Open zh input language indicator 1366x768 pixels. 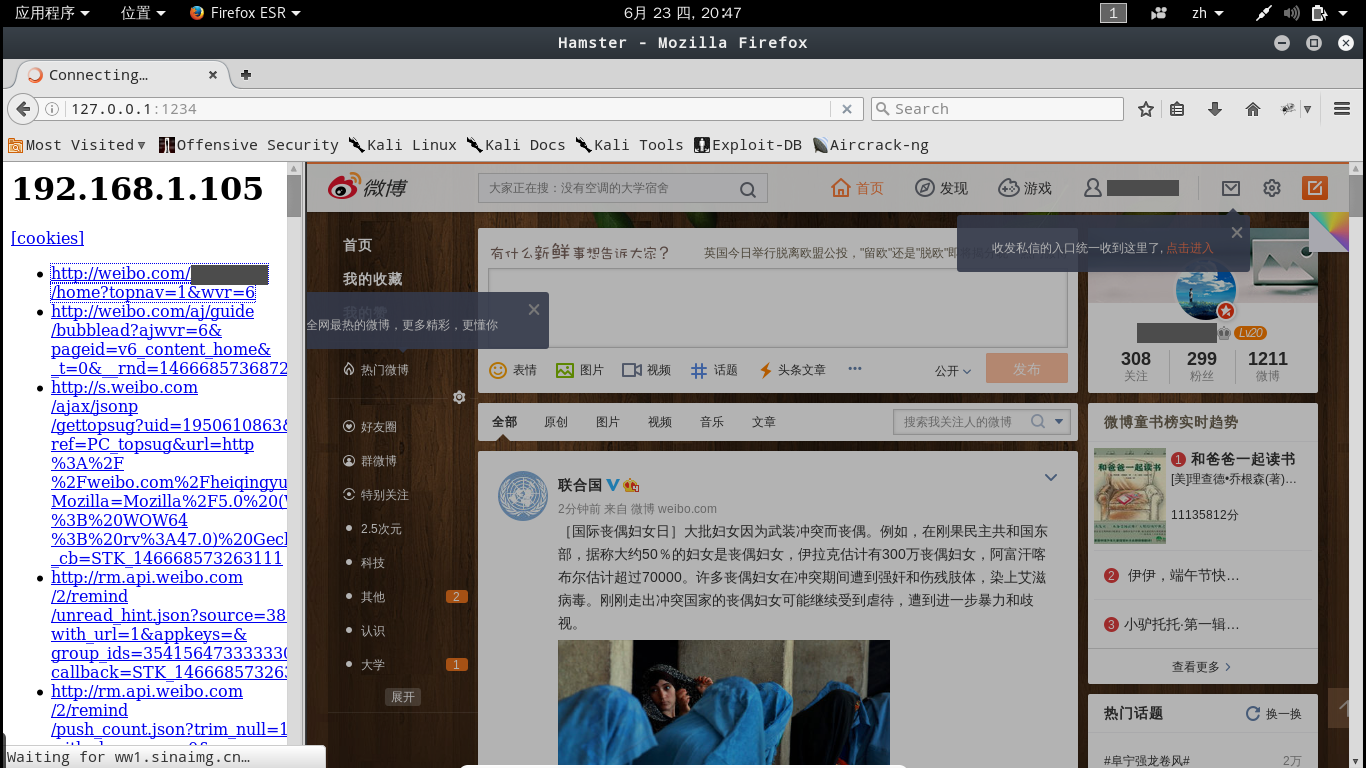click(x=1207, y=13)
